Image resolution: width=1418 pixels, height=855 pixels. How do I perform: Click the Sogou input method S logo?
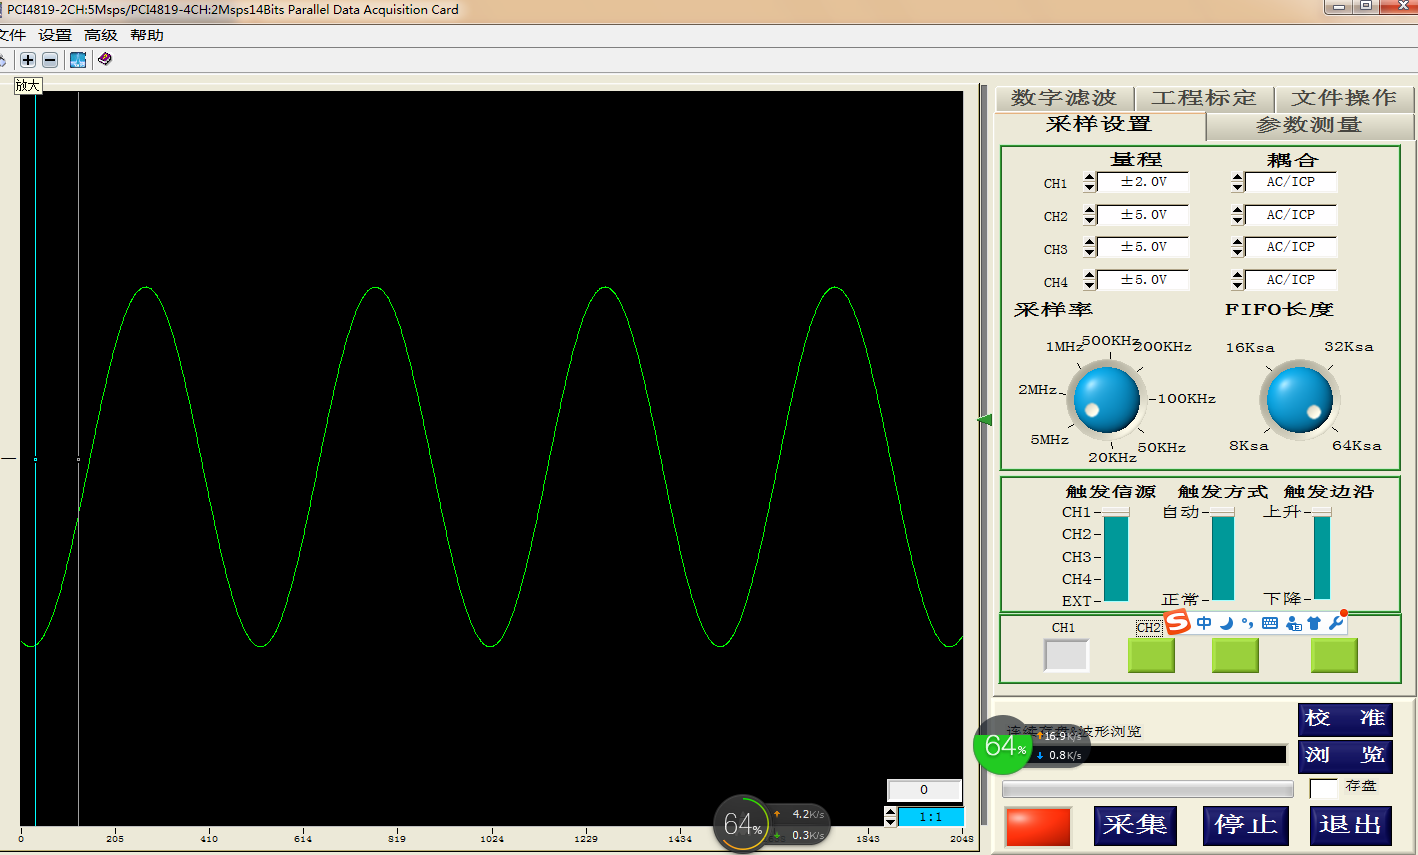(x=1178, y=623)
